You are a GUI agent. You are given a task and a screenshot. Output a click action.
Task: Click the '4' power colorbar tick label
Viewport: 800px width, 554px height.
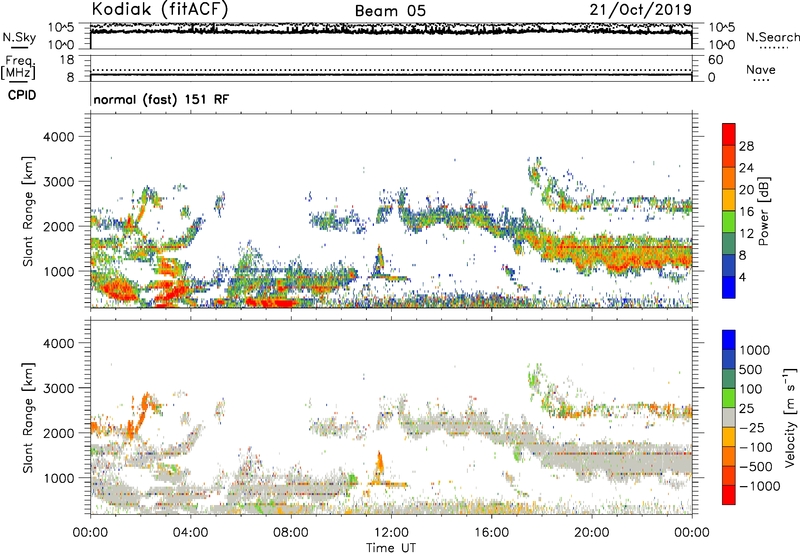click(742, 277)
